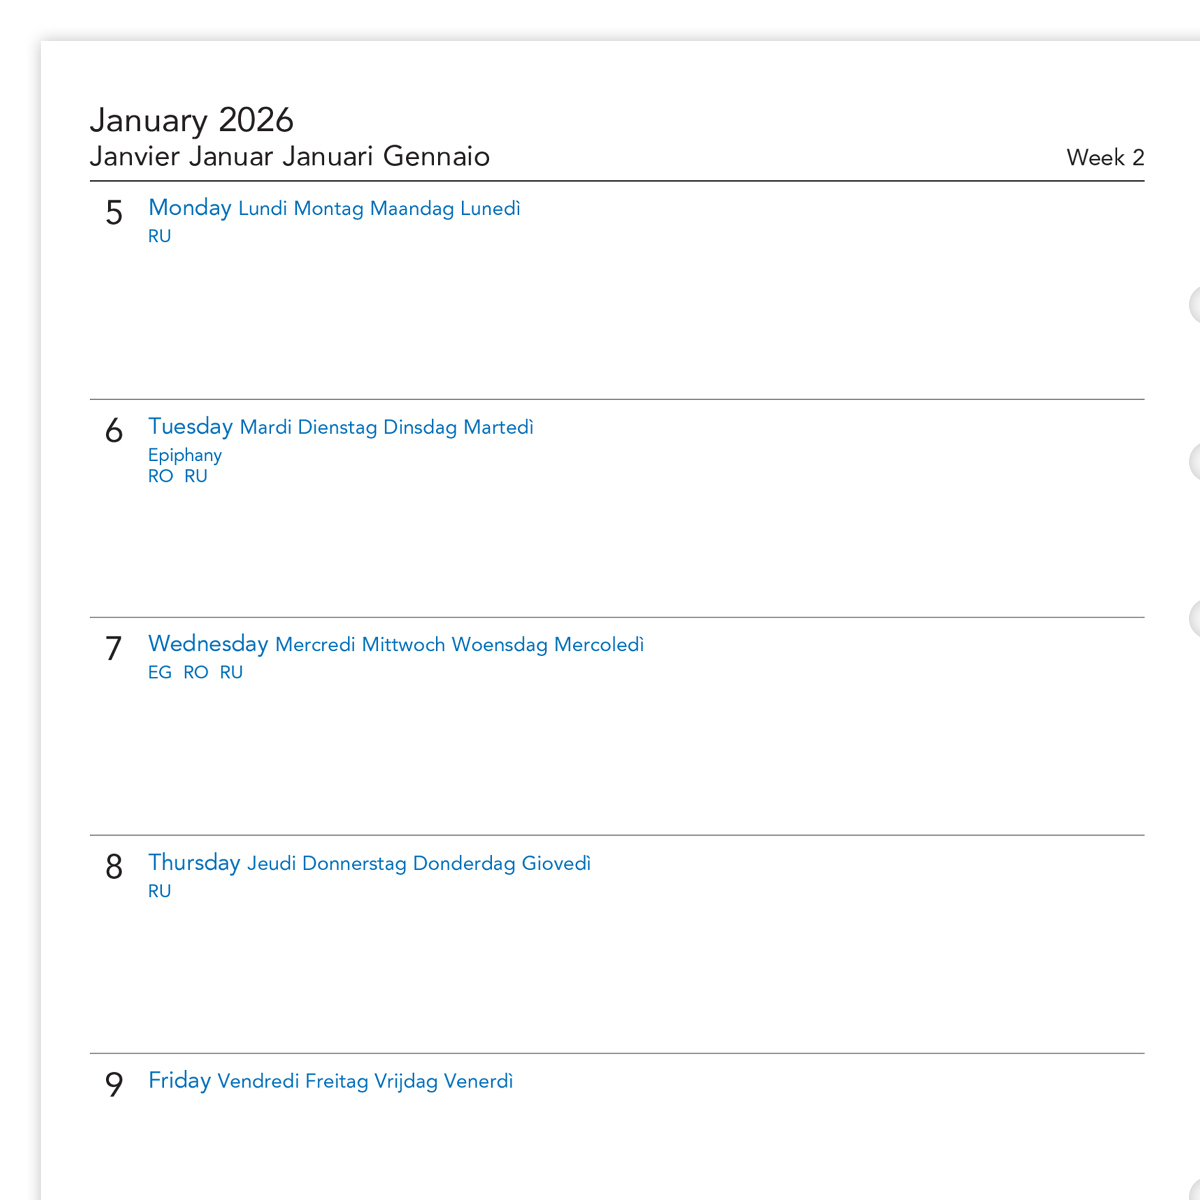Click date number 7

(x=114, y=649)
